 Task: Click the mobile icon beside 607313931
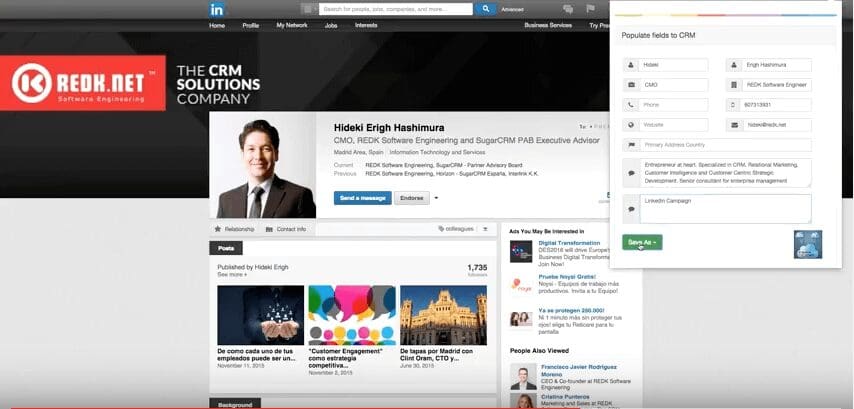(x=734, y=105)
